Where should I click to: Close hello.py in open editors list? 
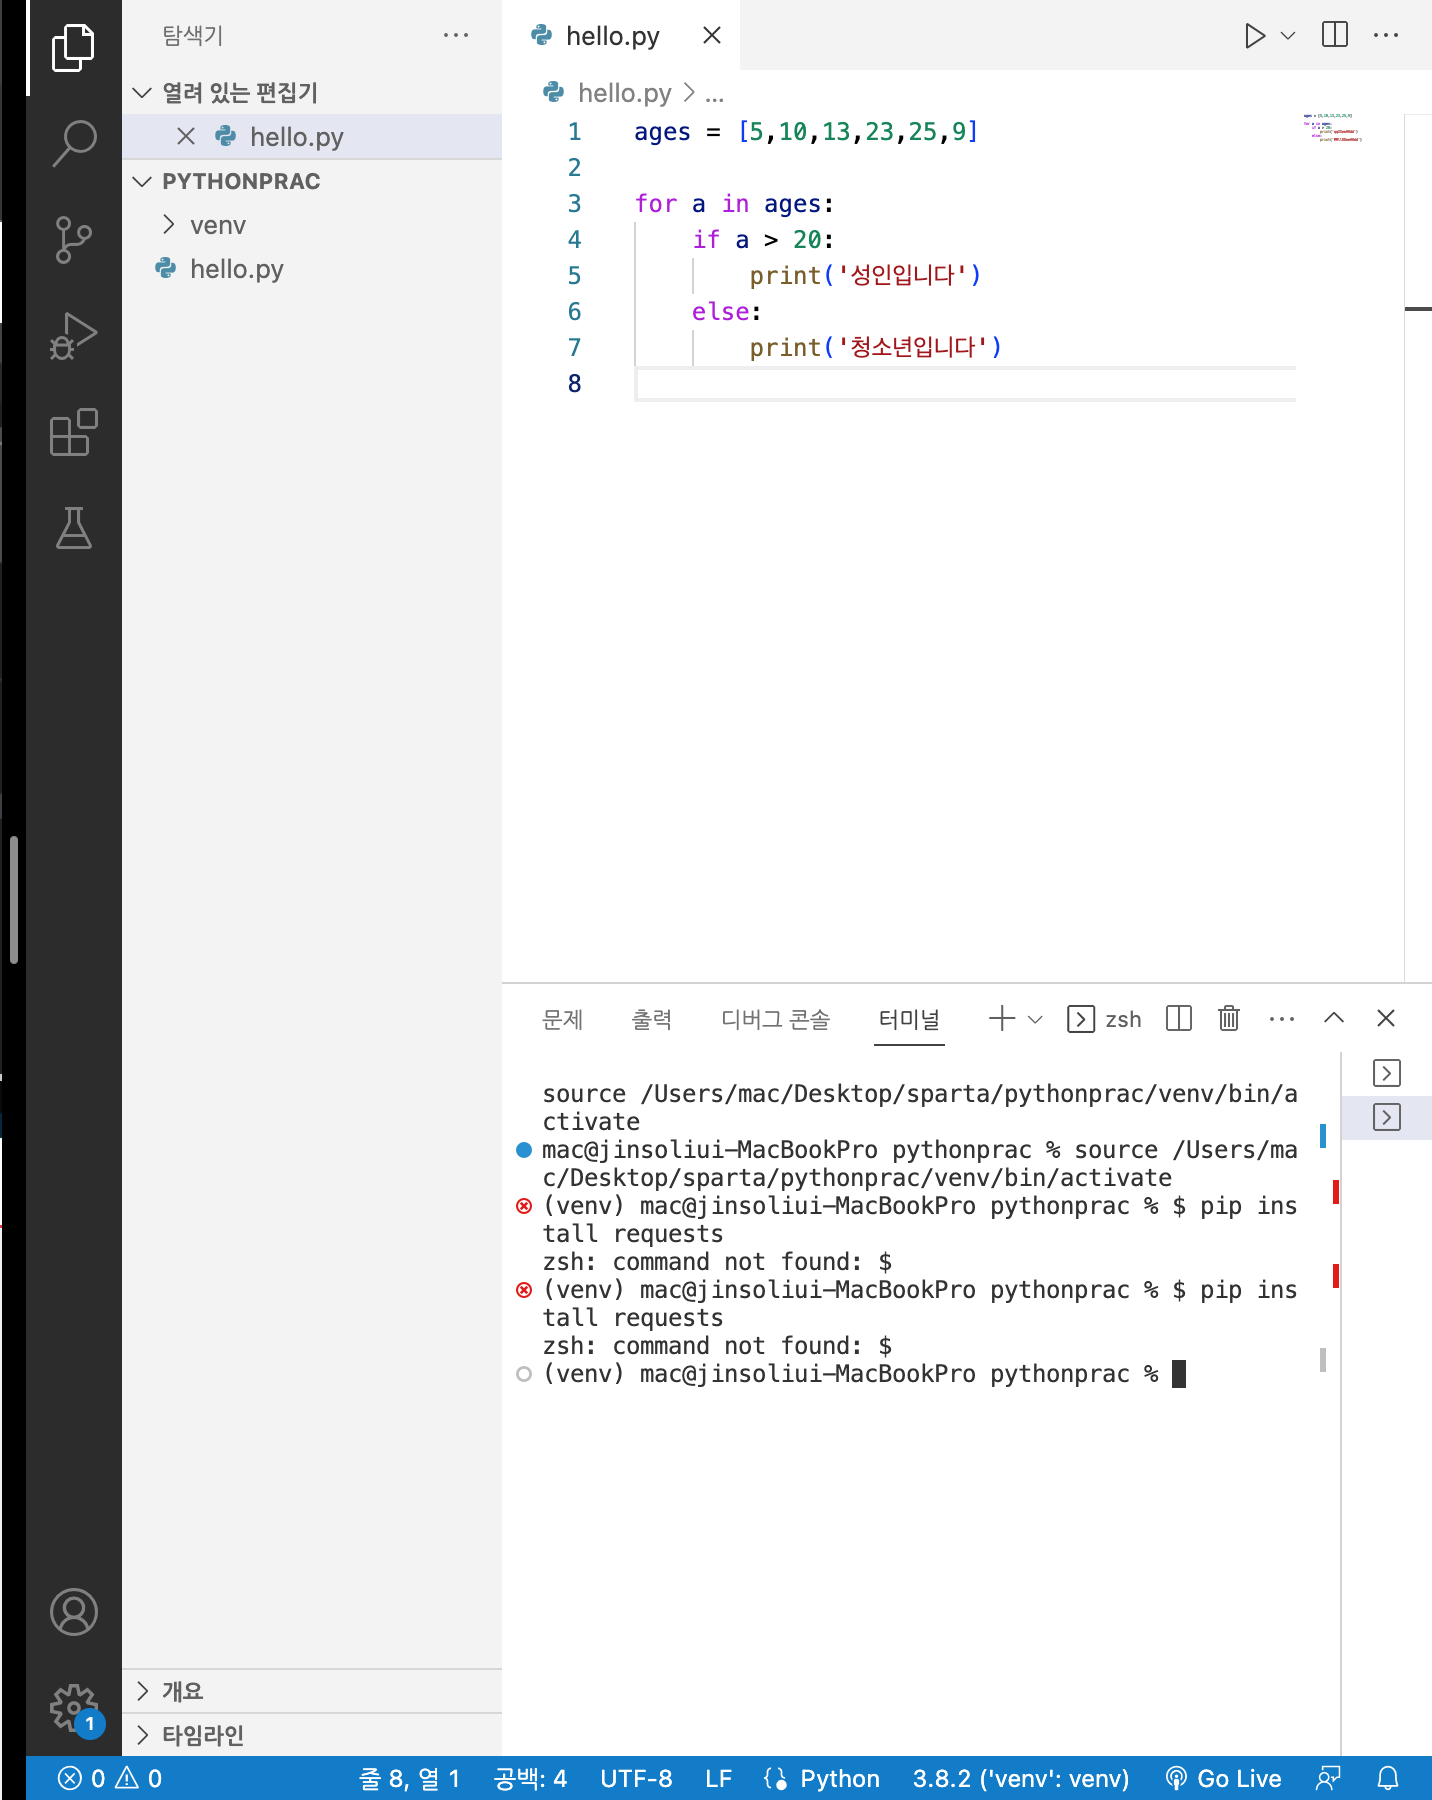click(186, 136)
